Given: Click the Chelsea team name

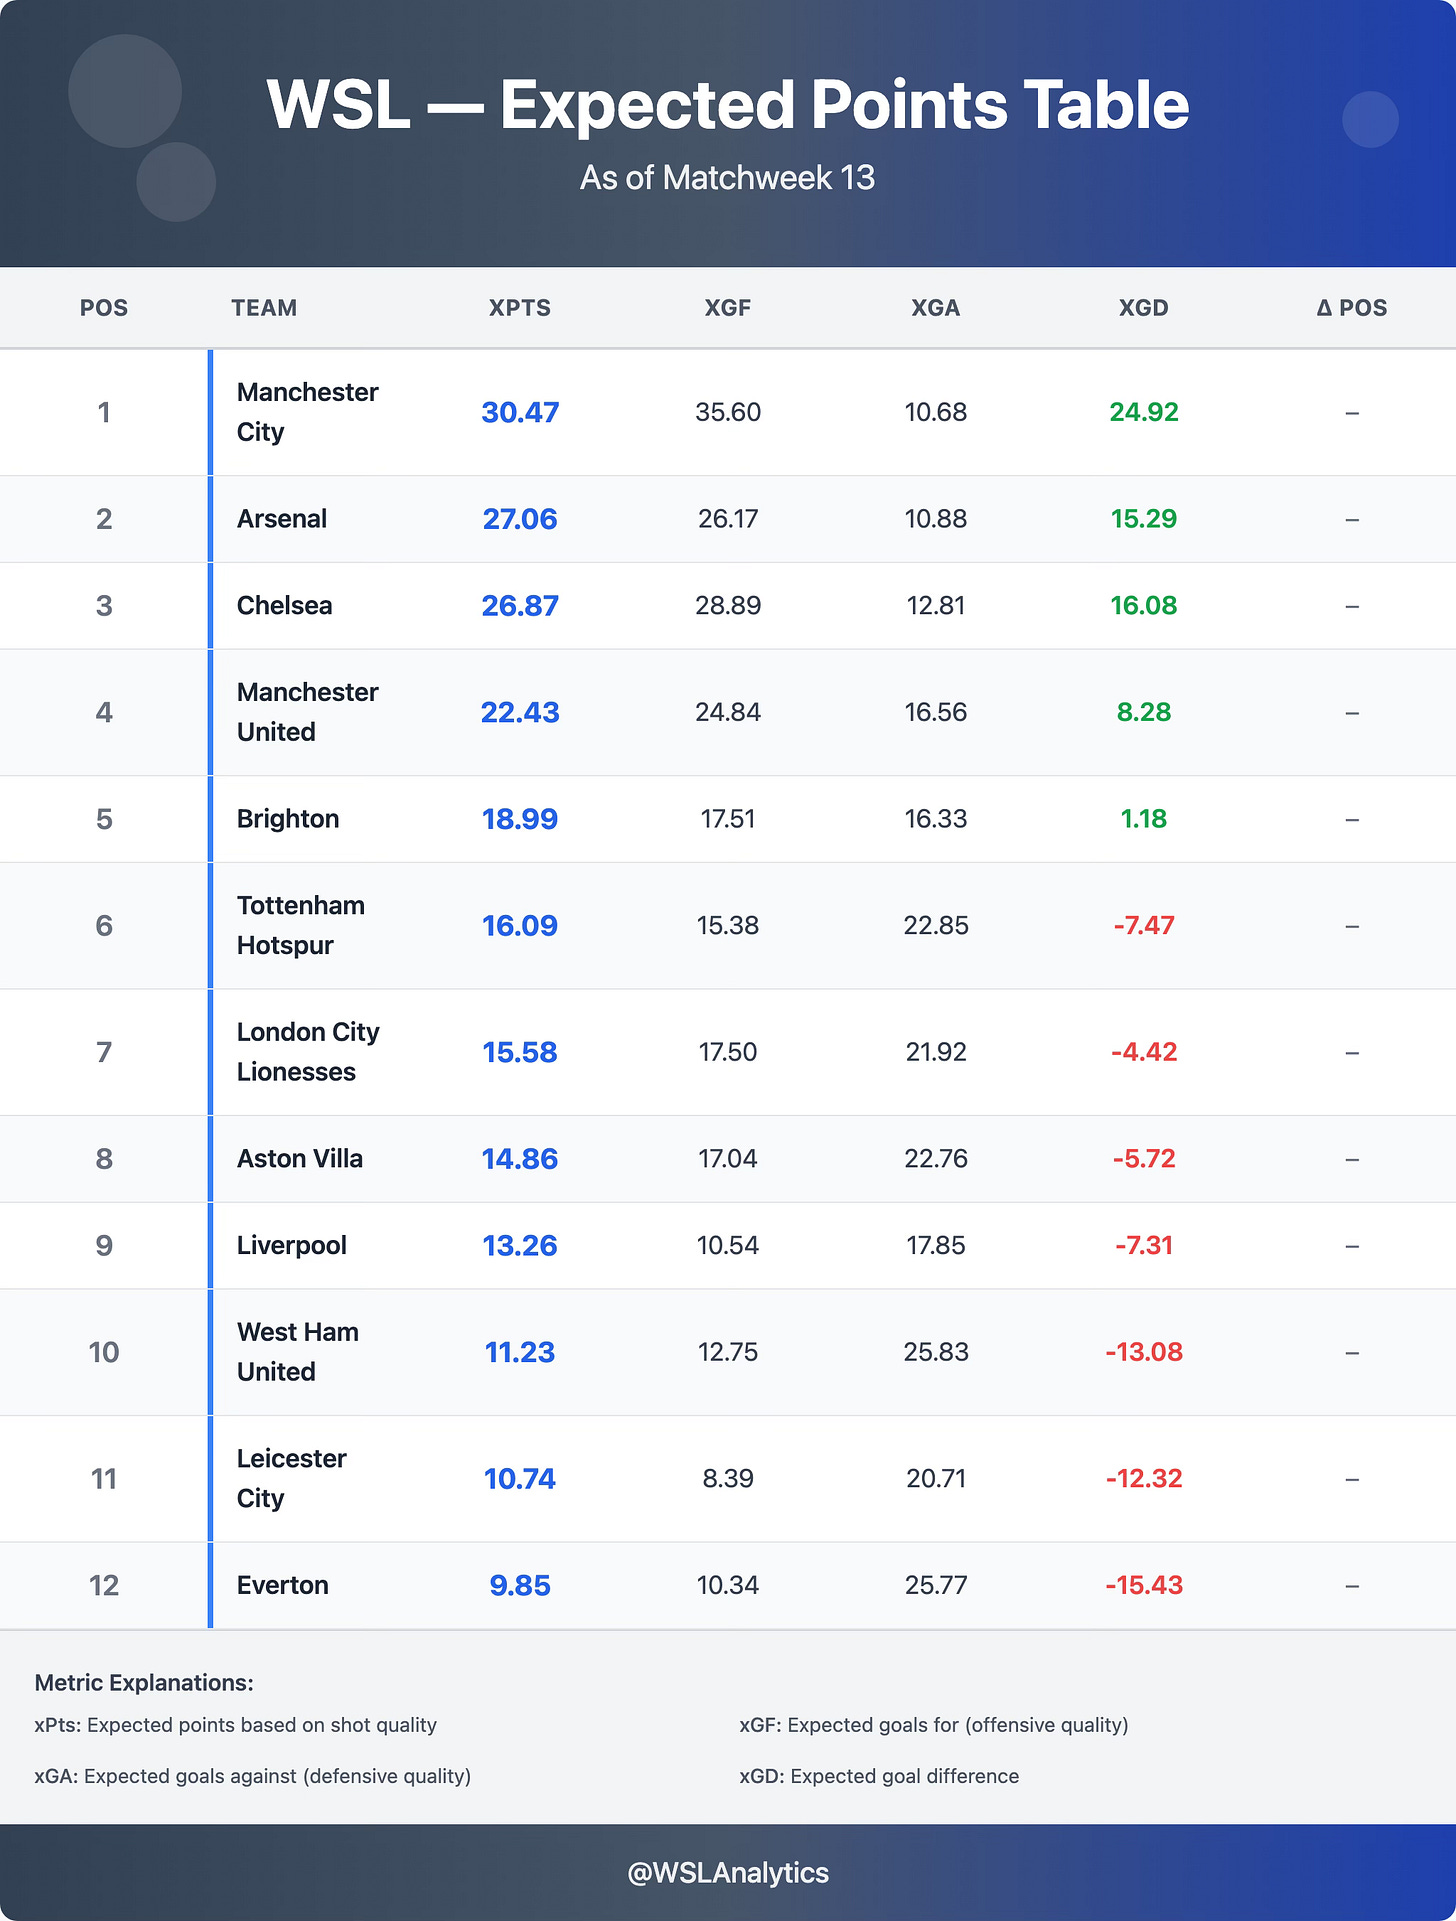Looking at the screenshot, I should (x=284, y=606).
